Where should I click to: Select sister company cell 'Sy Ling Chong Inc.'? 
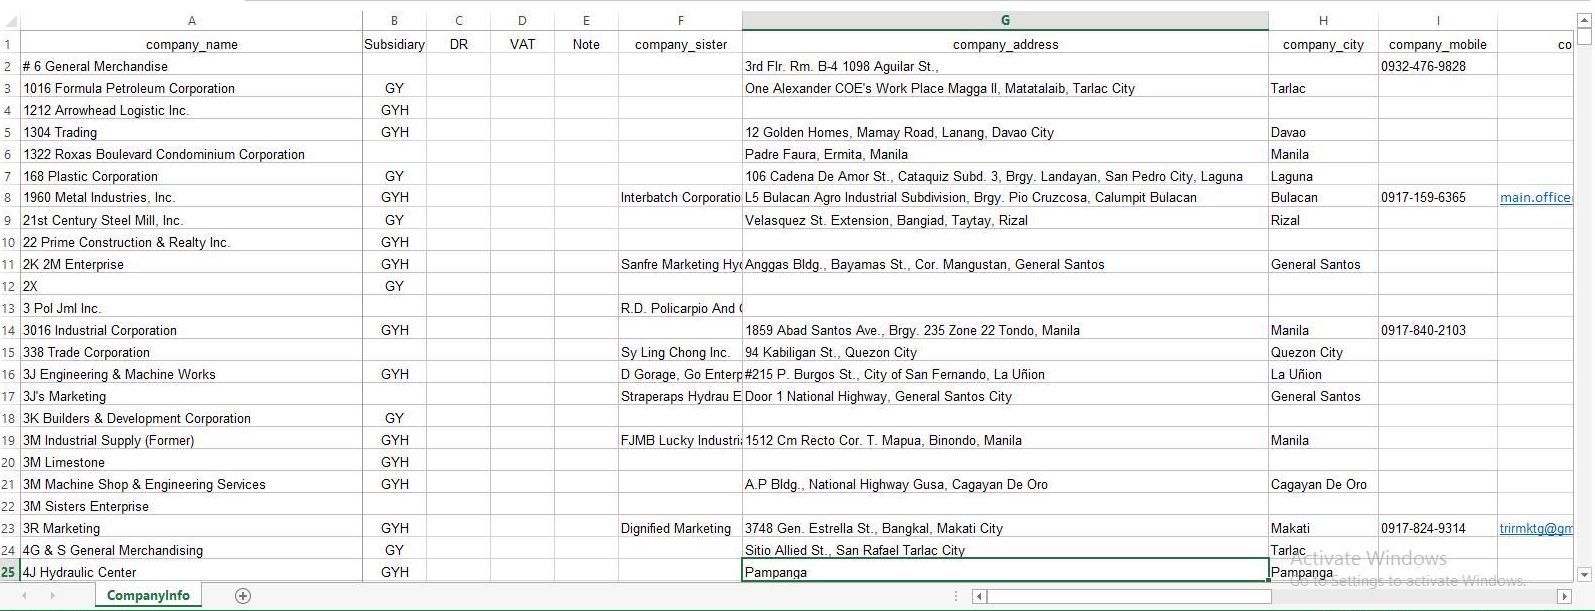tap(680, 352)
